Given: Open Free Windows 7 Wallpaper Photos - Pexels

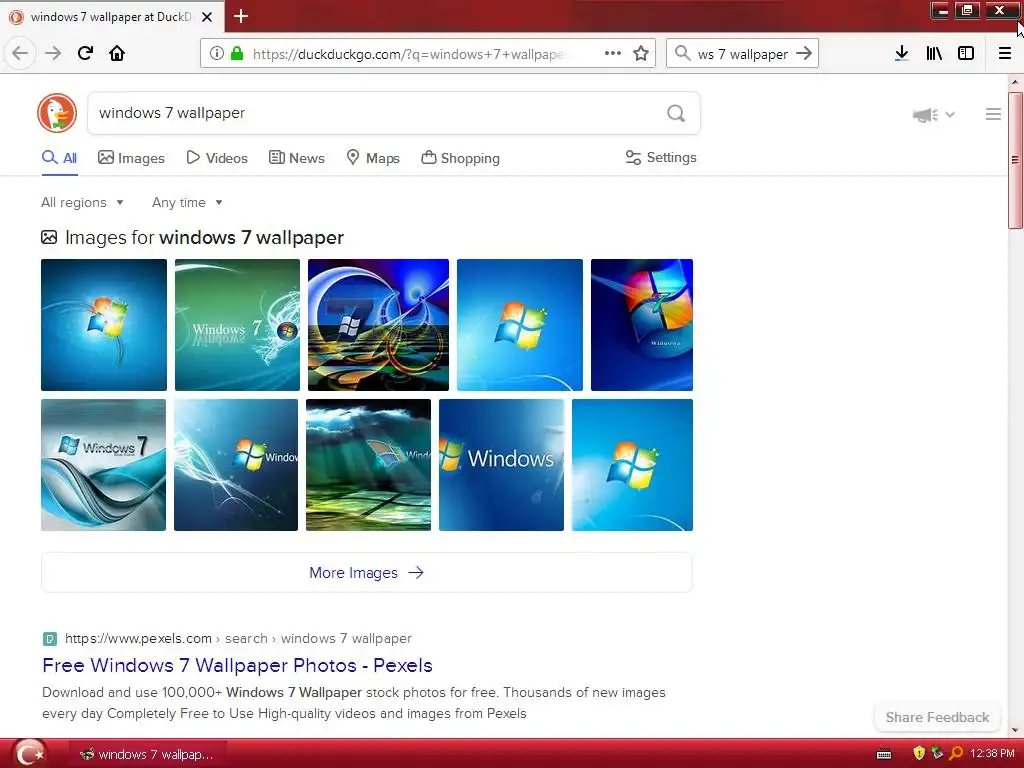Looking at the screenshot, I should (237, 665).
